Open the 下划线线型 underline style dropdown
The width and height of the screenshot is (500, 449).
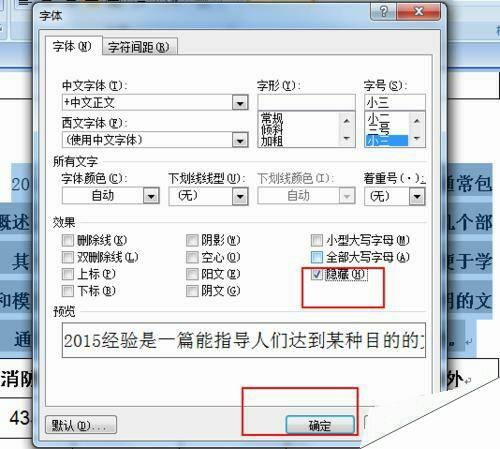(240, 196)
